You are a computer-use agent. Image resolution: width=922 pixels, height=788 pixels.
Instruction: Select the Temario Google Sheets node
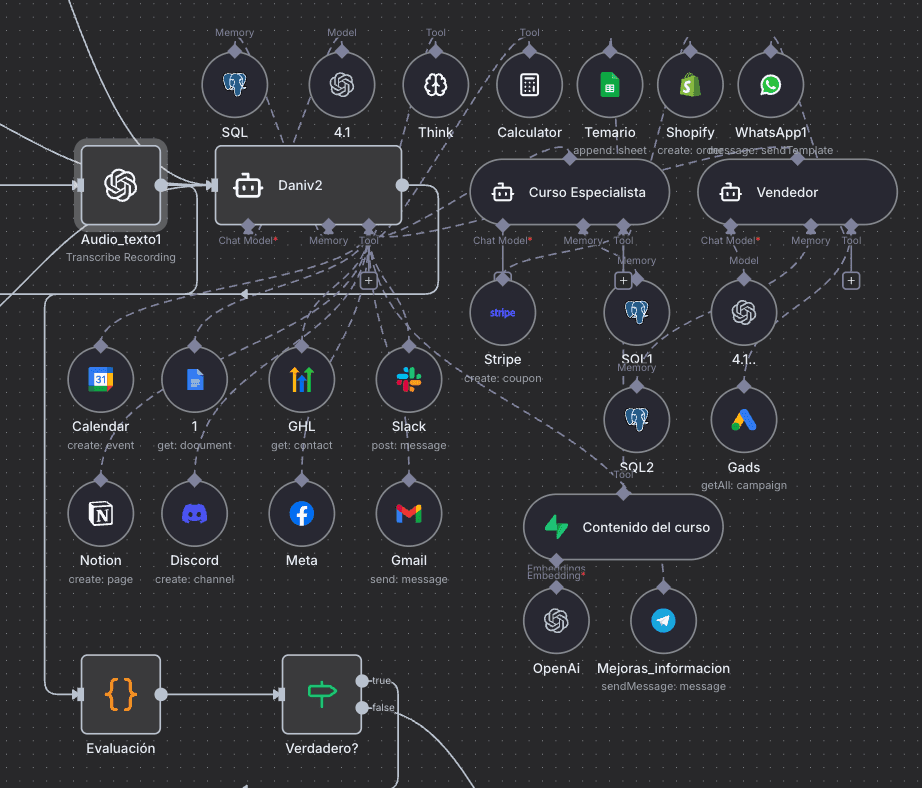[610, 85]
